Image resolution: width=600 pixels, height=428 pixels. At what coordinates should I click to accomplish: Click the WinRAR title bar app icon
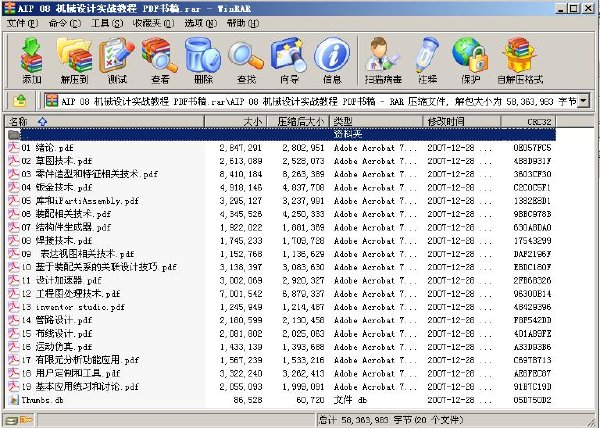point(10,8)
